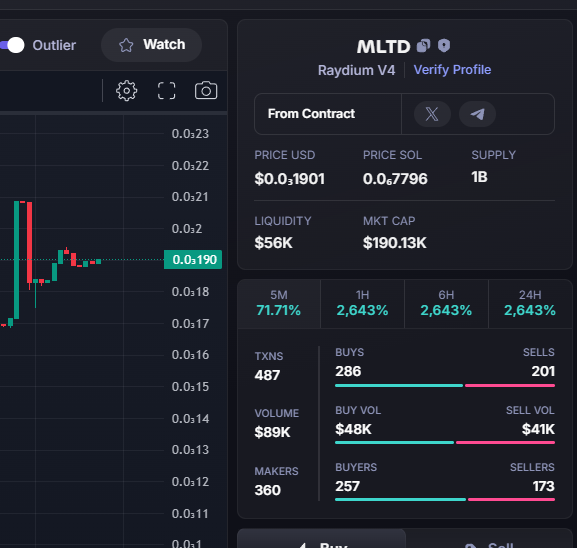Click the buy vol value $48K

pyautogui.click(x=353, y=429)
